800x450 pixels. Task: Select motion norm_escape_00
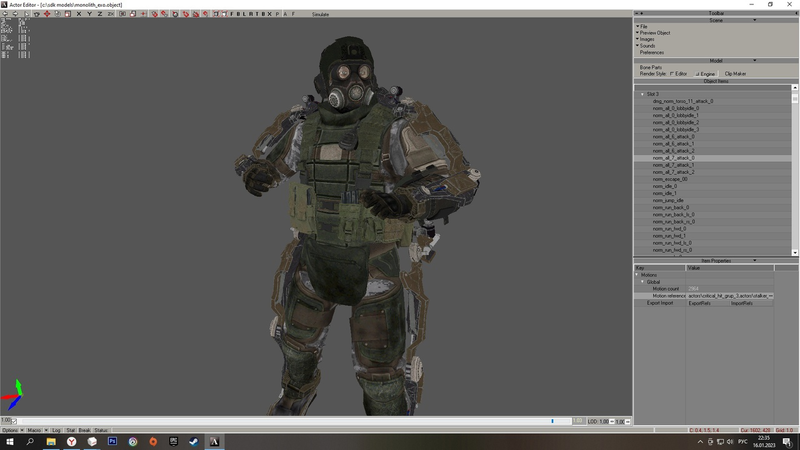click(x=669, y=179)
